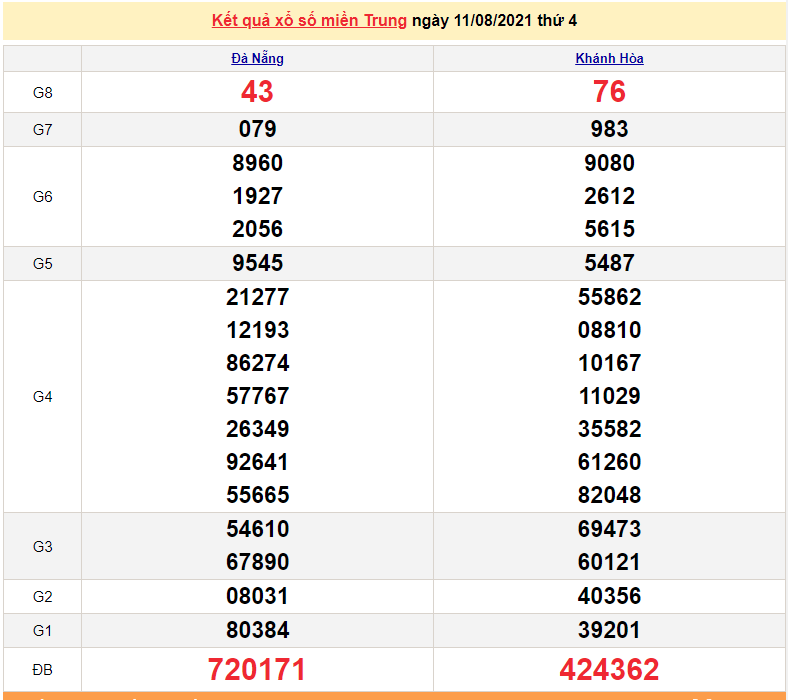This screenshot has height=700, width=788.
Task: Click G6 result 2612
Action: point(609,196)
